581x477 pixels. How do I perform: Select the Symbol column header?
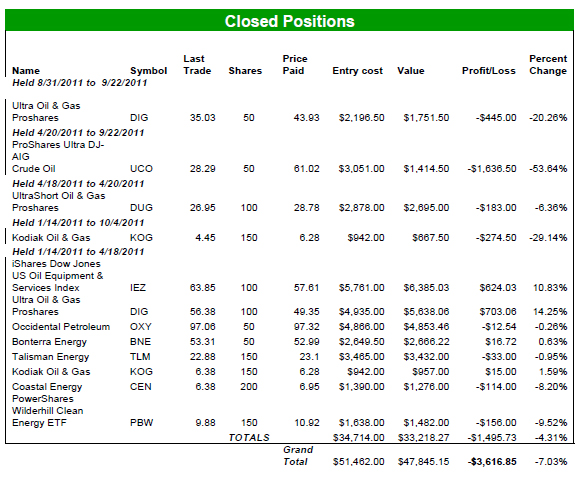tap(149, 71)
